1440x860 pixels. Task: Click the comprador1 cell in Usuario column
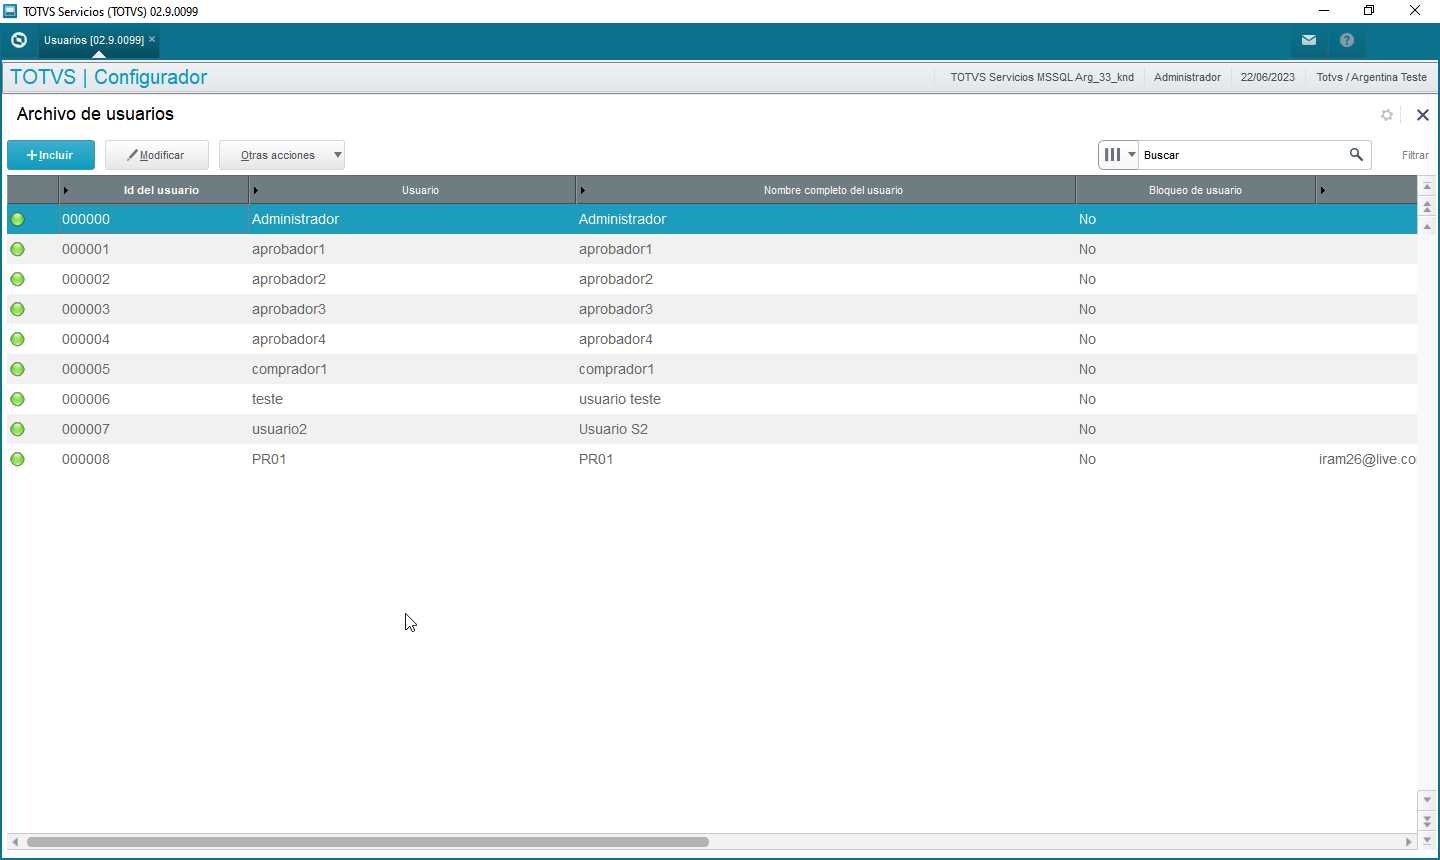tap(413, 369)
